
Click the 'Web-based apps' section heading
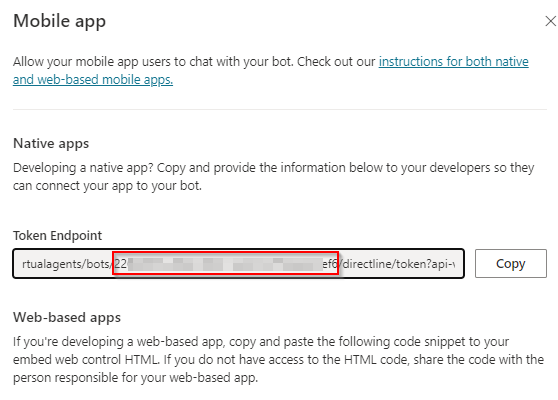(x=67, y=317)
